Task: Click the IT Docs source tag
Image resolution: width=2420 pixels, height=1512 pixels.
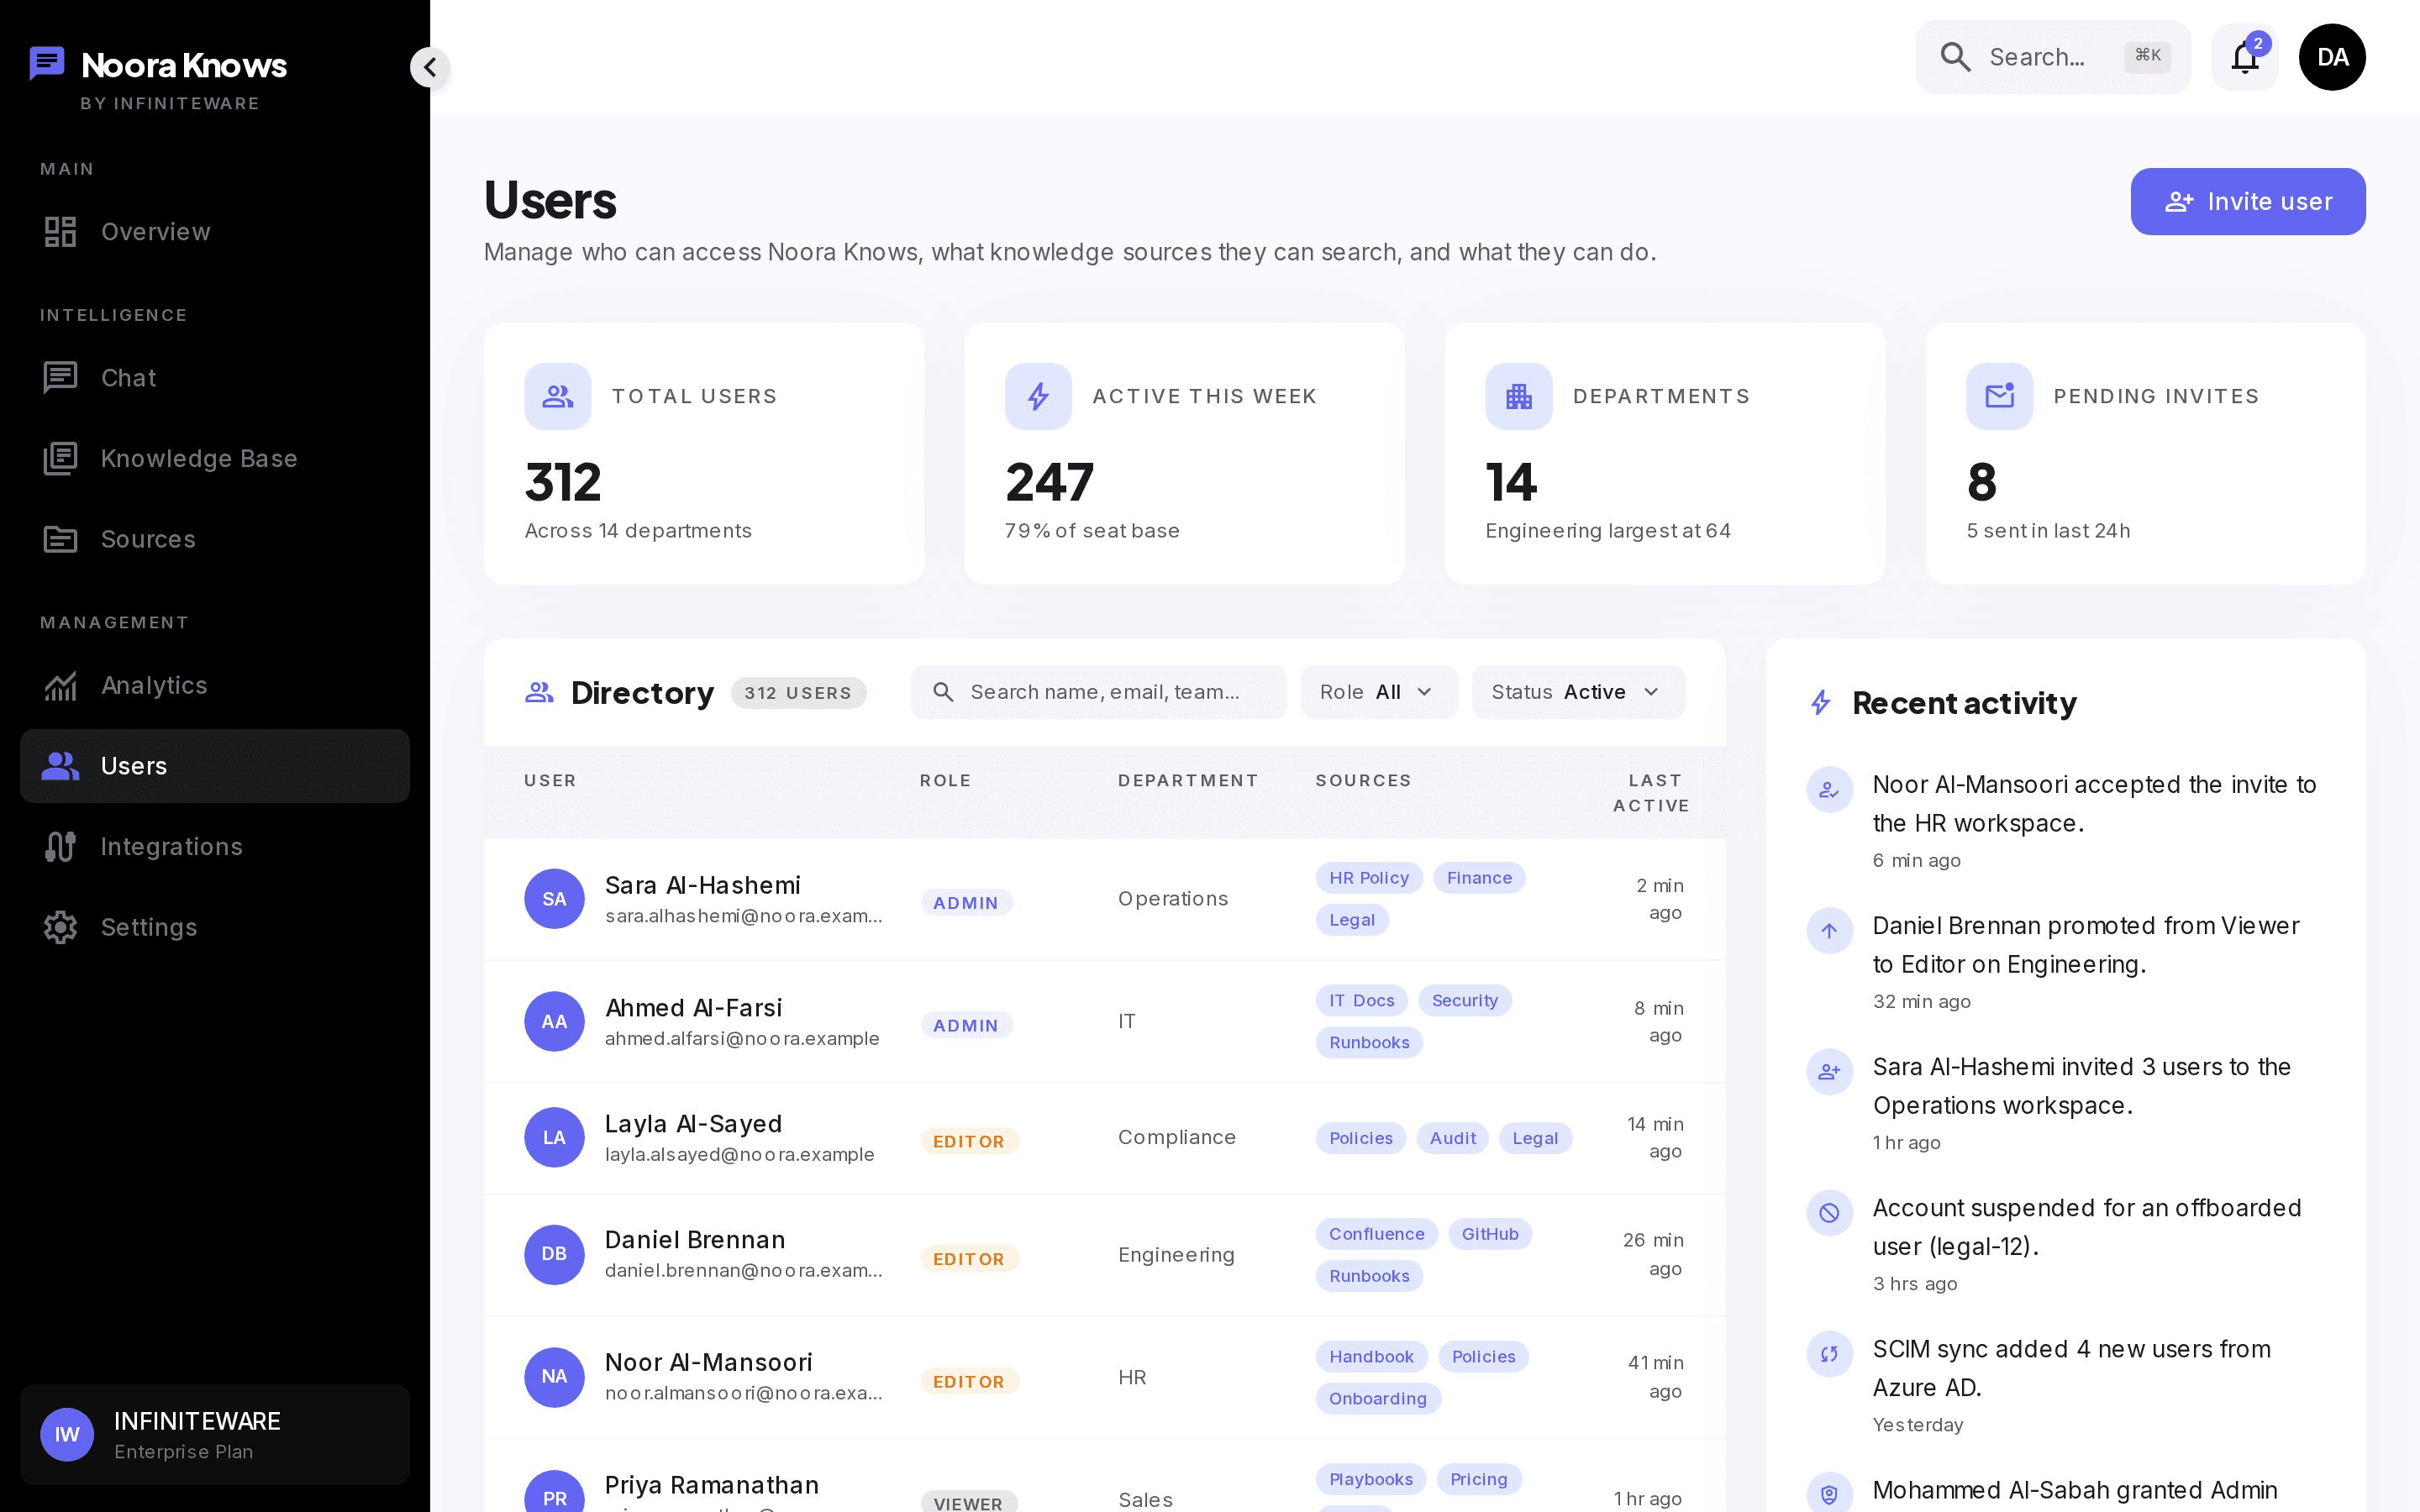Action: [1361, 1000]
